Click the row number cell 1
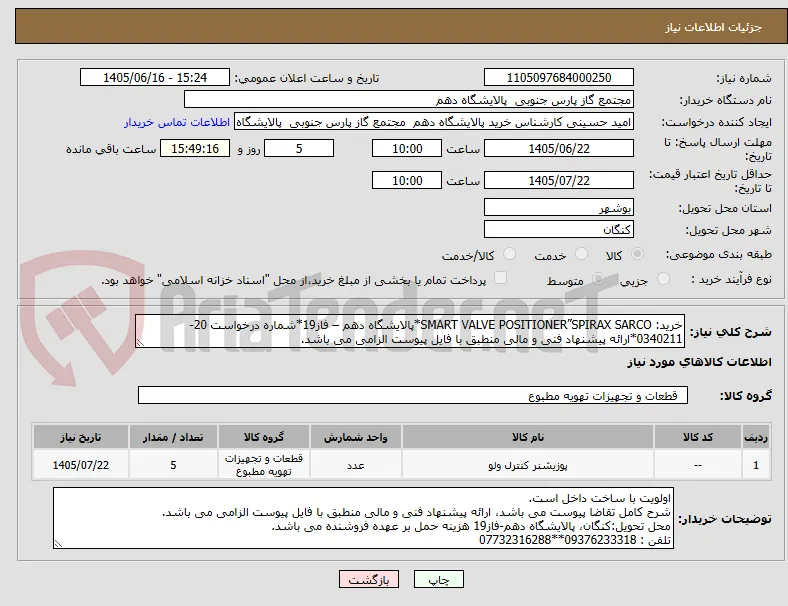 point(756,465)
